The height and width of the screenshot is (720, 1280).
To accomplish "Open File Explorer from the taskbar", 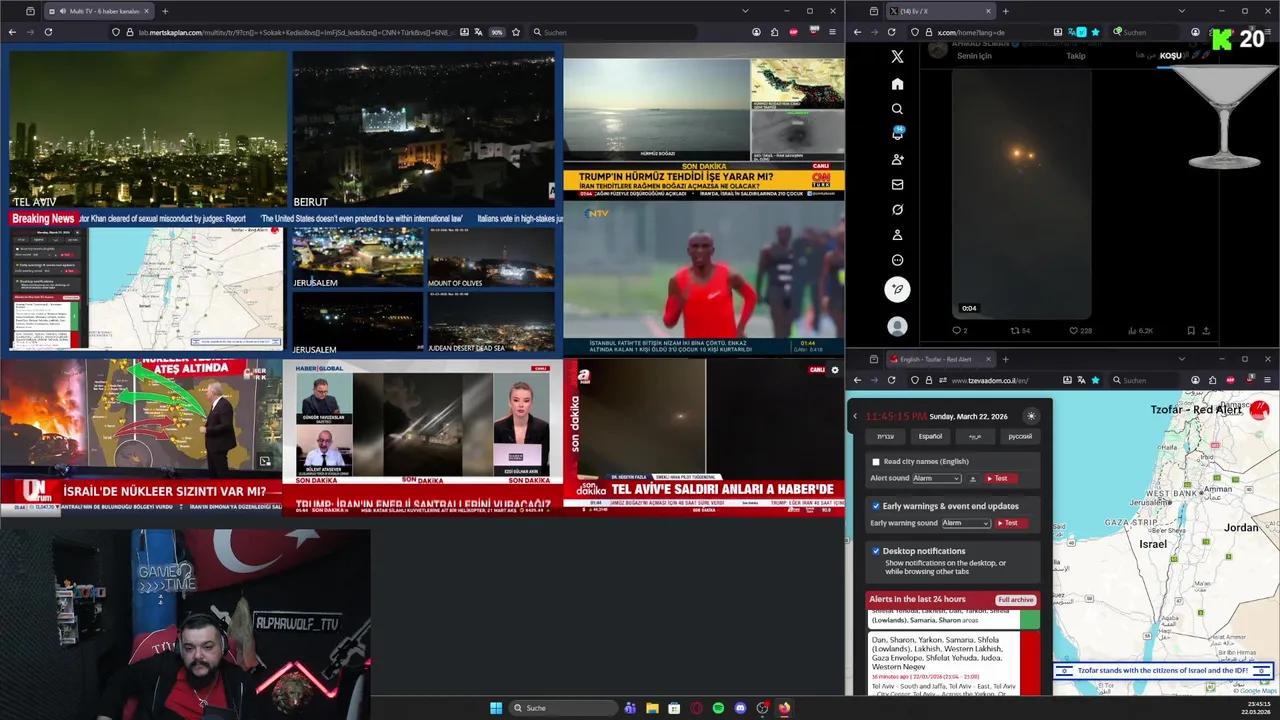I will pos(652,708).
